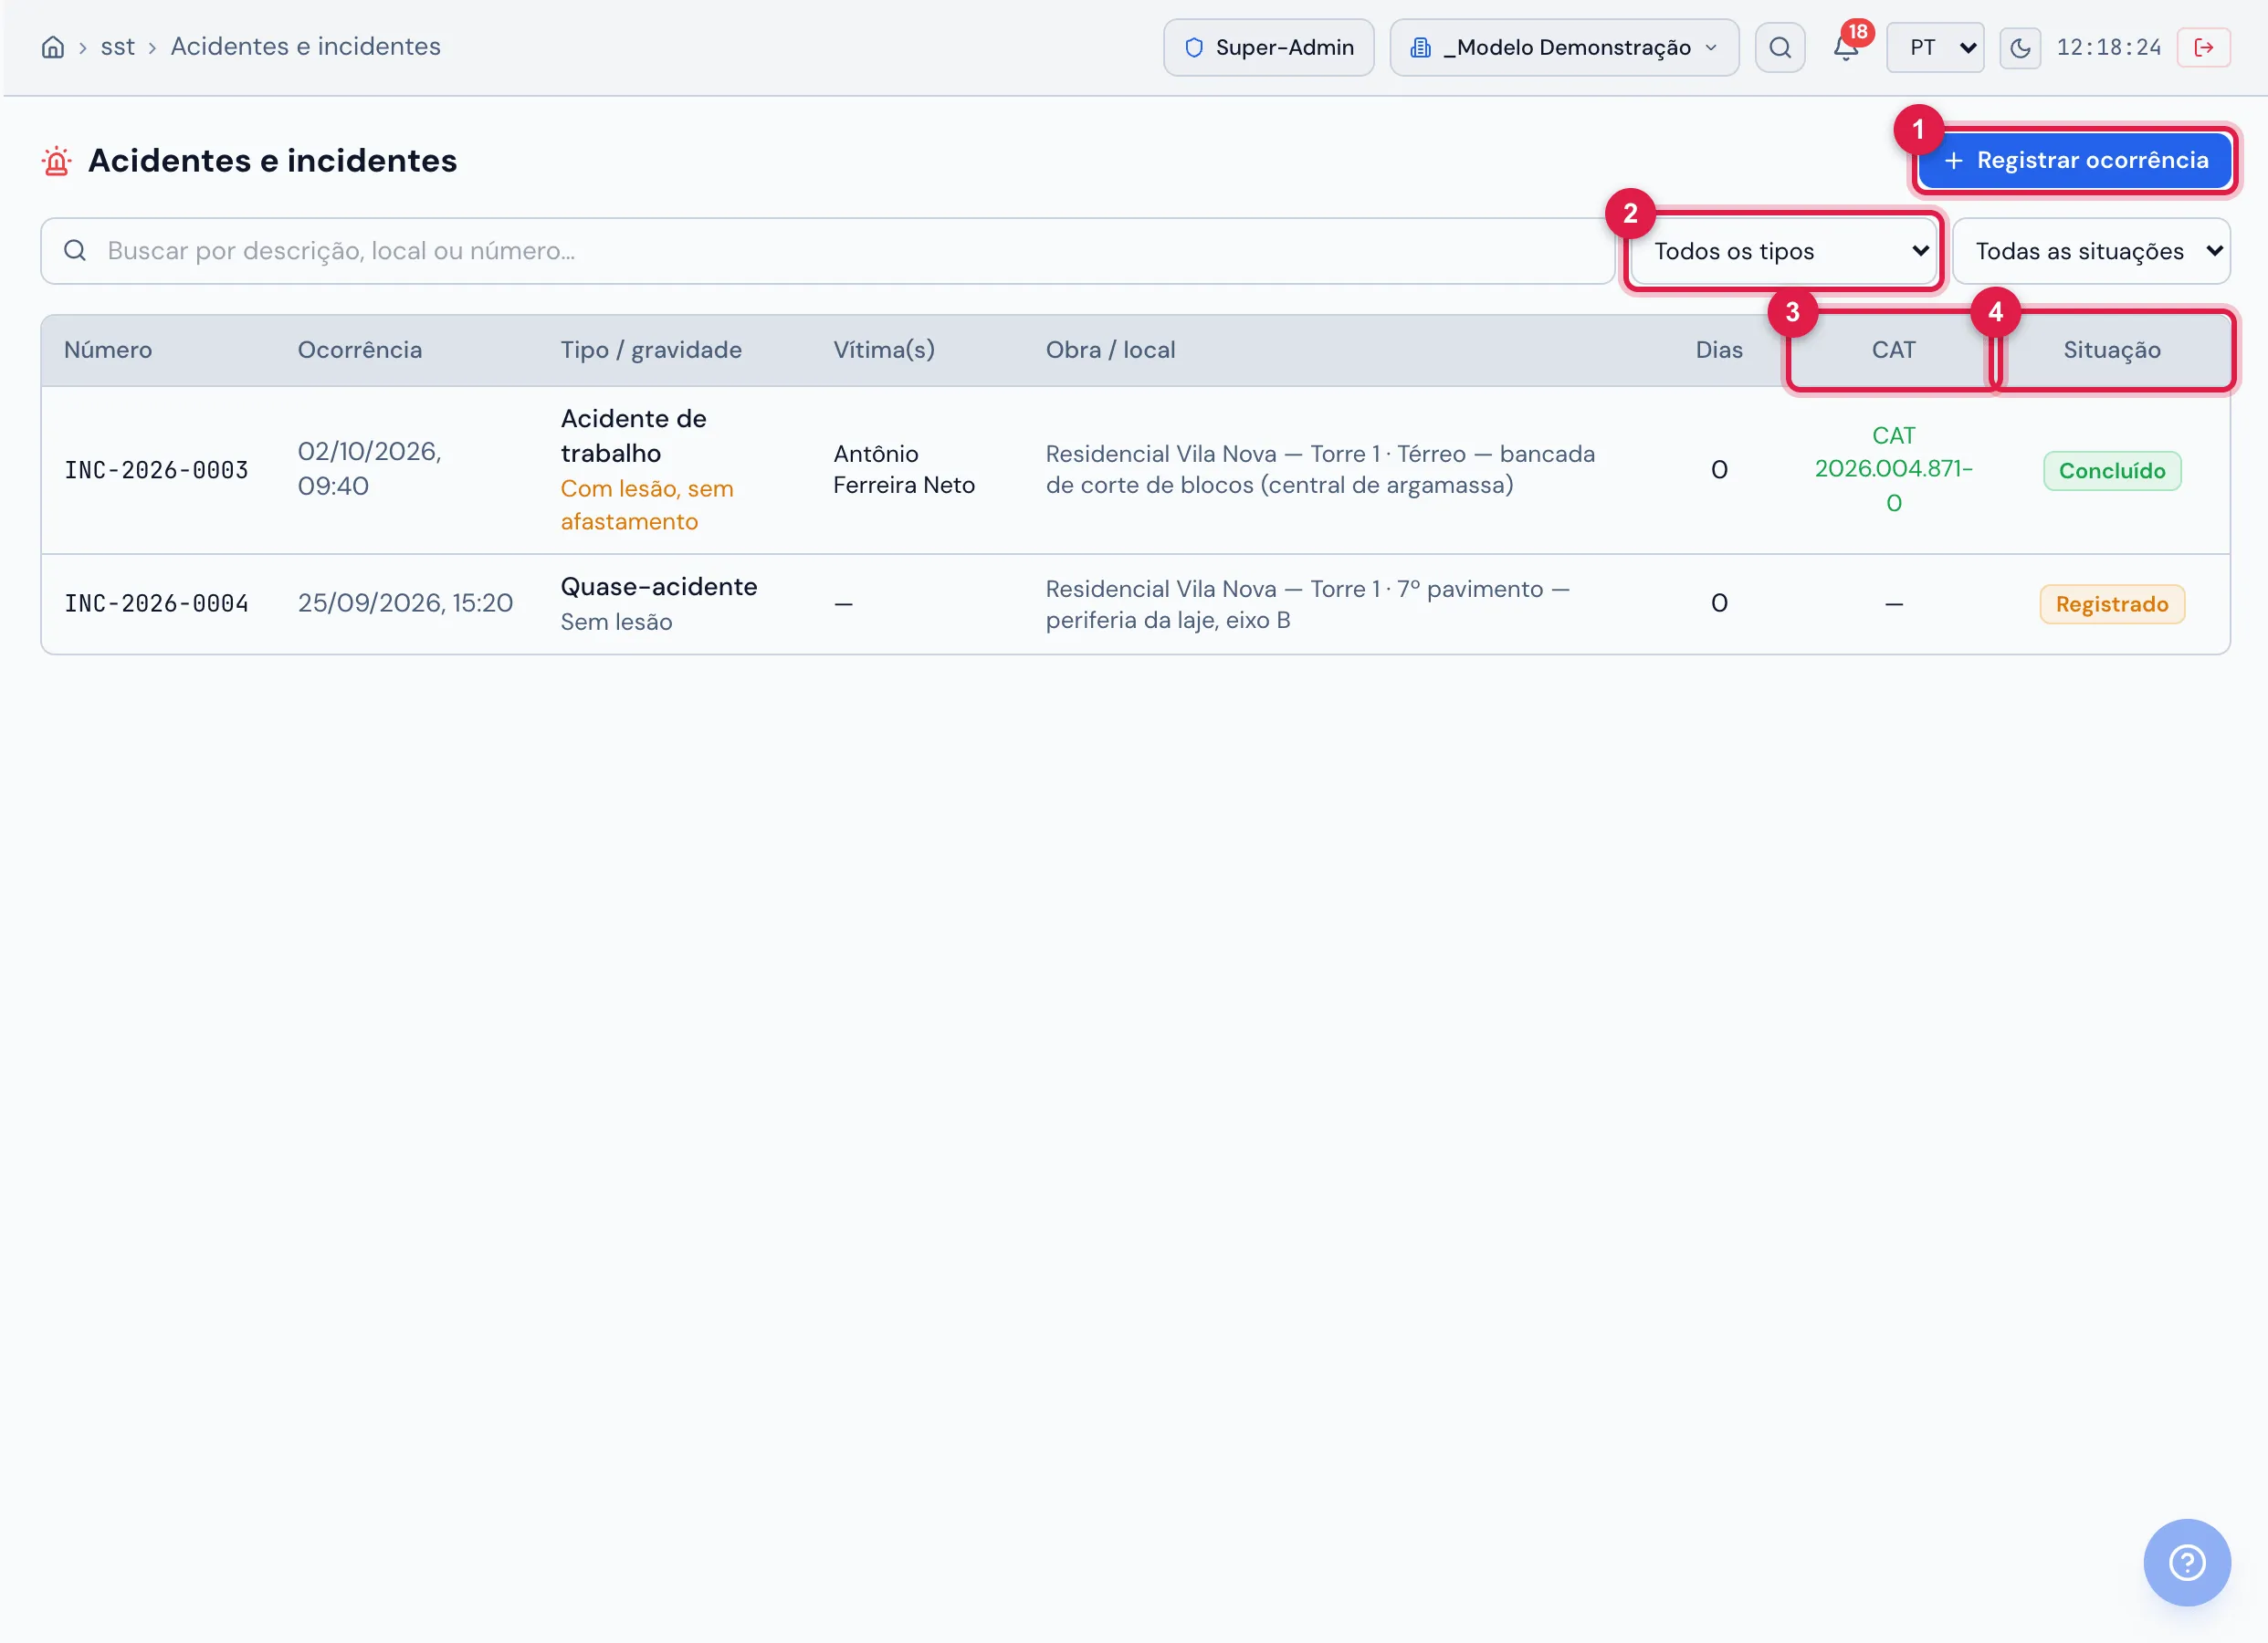Toggle dark mode moon icon
Screen dimensions: 2268x1643
pos(2020,48)
